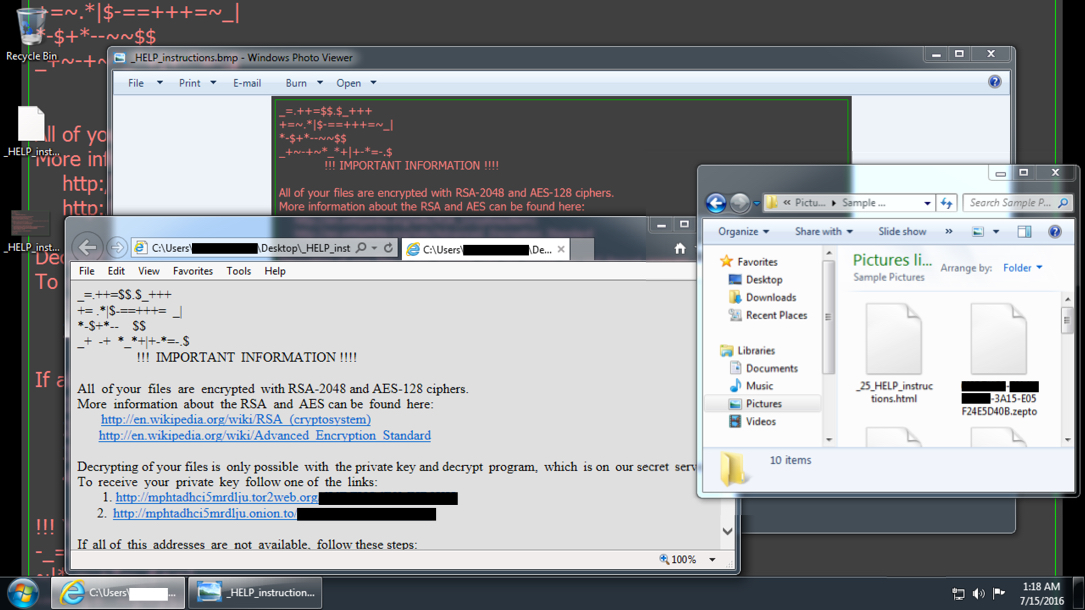This screenshot has height=610, width=1085.
Task: Click in the Search Sample Pictures field
Action: click(1010, 203)
